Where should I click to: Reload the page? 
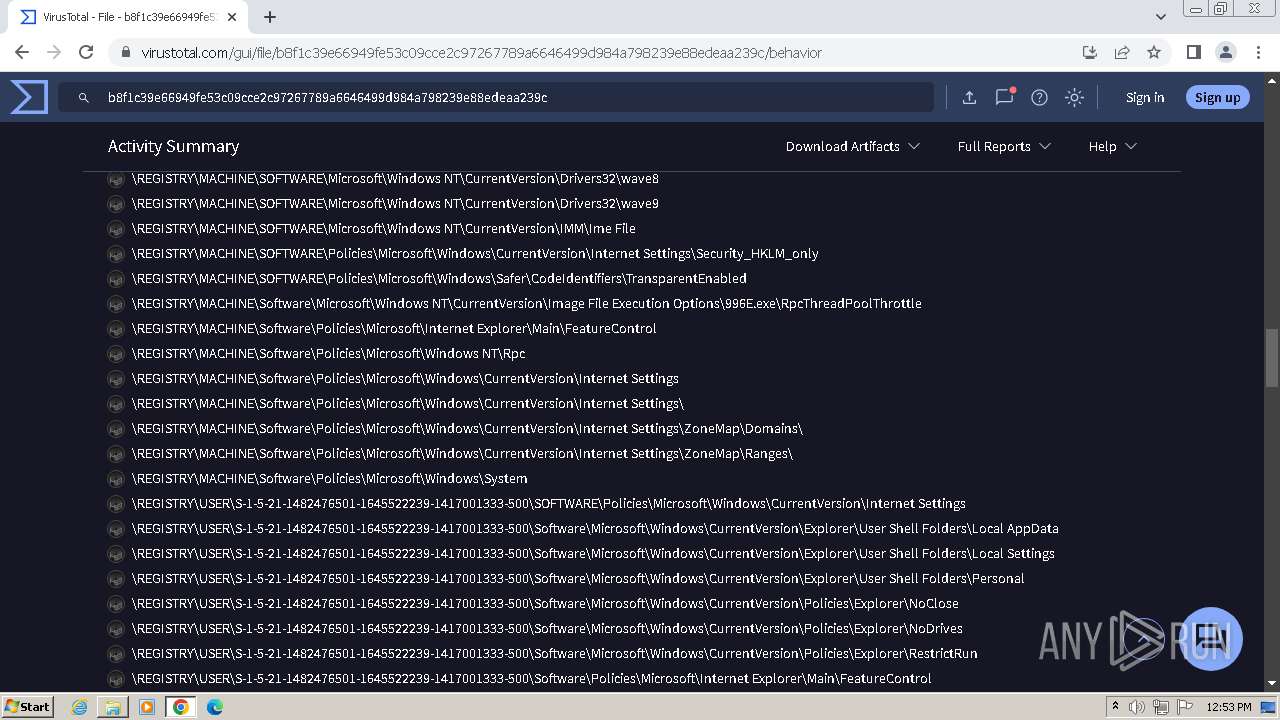tap(86, 52)
